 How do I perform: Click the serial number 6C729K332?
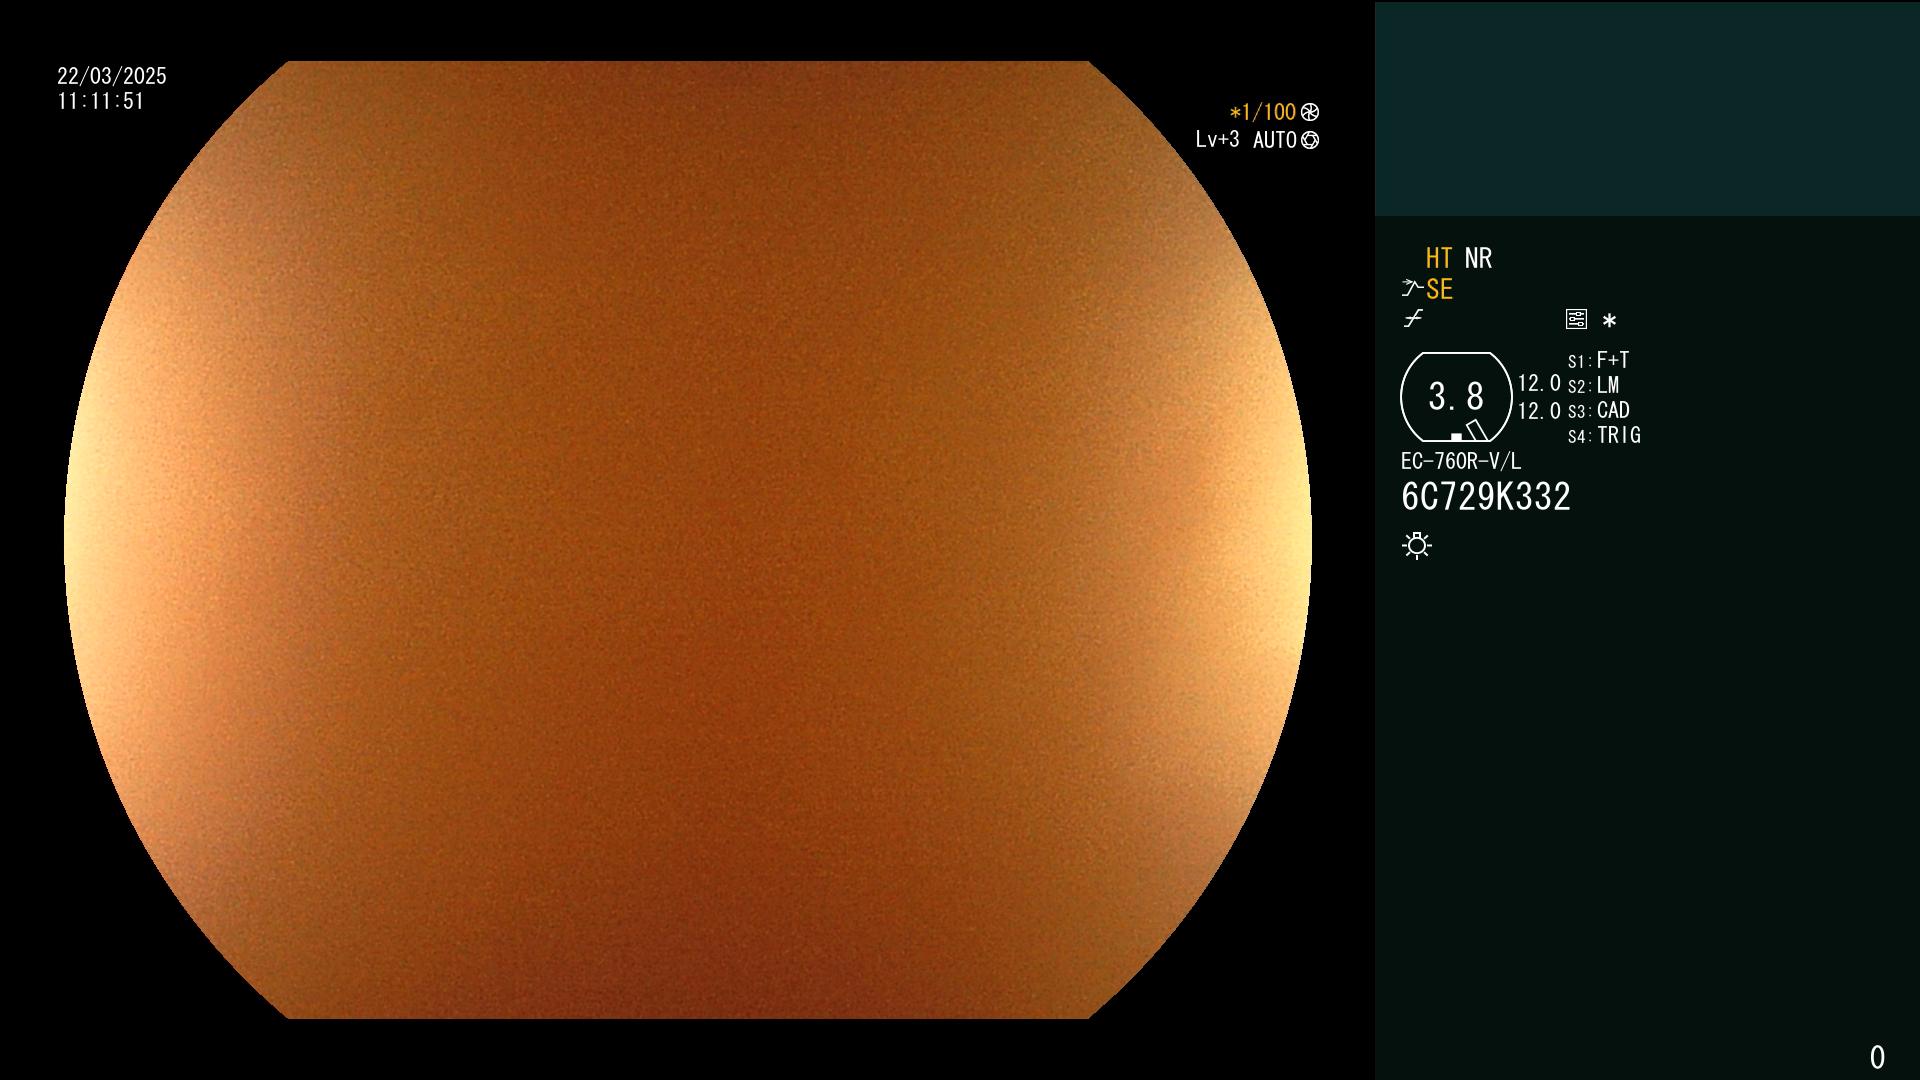[1486, 497]
